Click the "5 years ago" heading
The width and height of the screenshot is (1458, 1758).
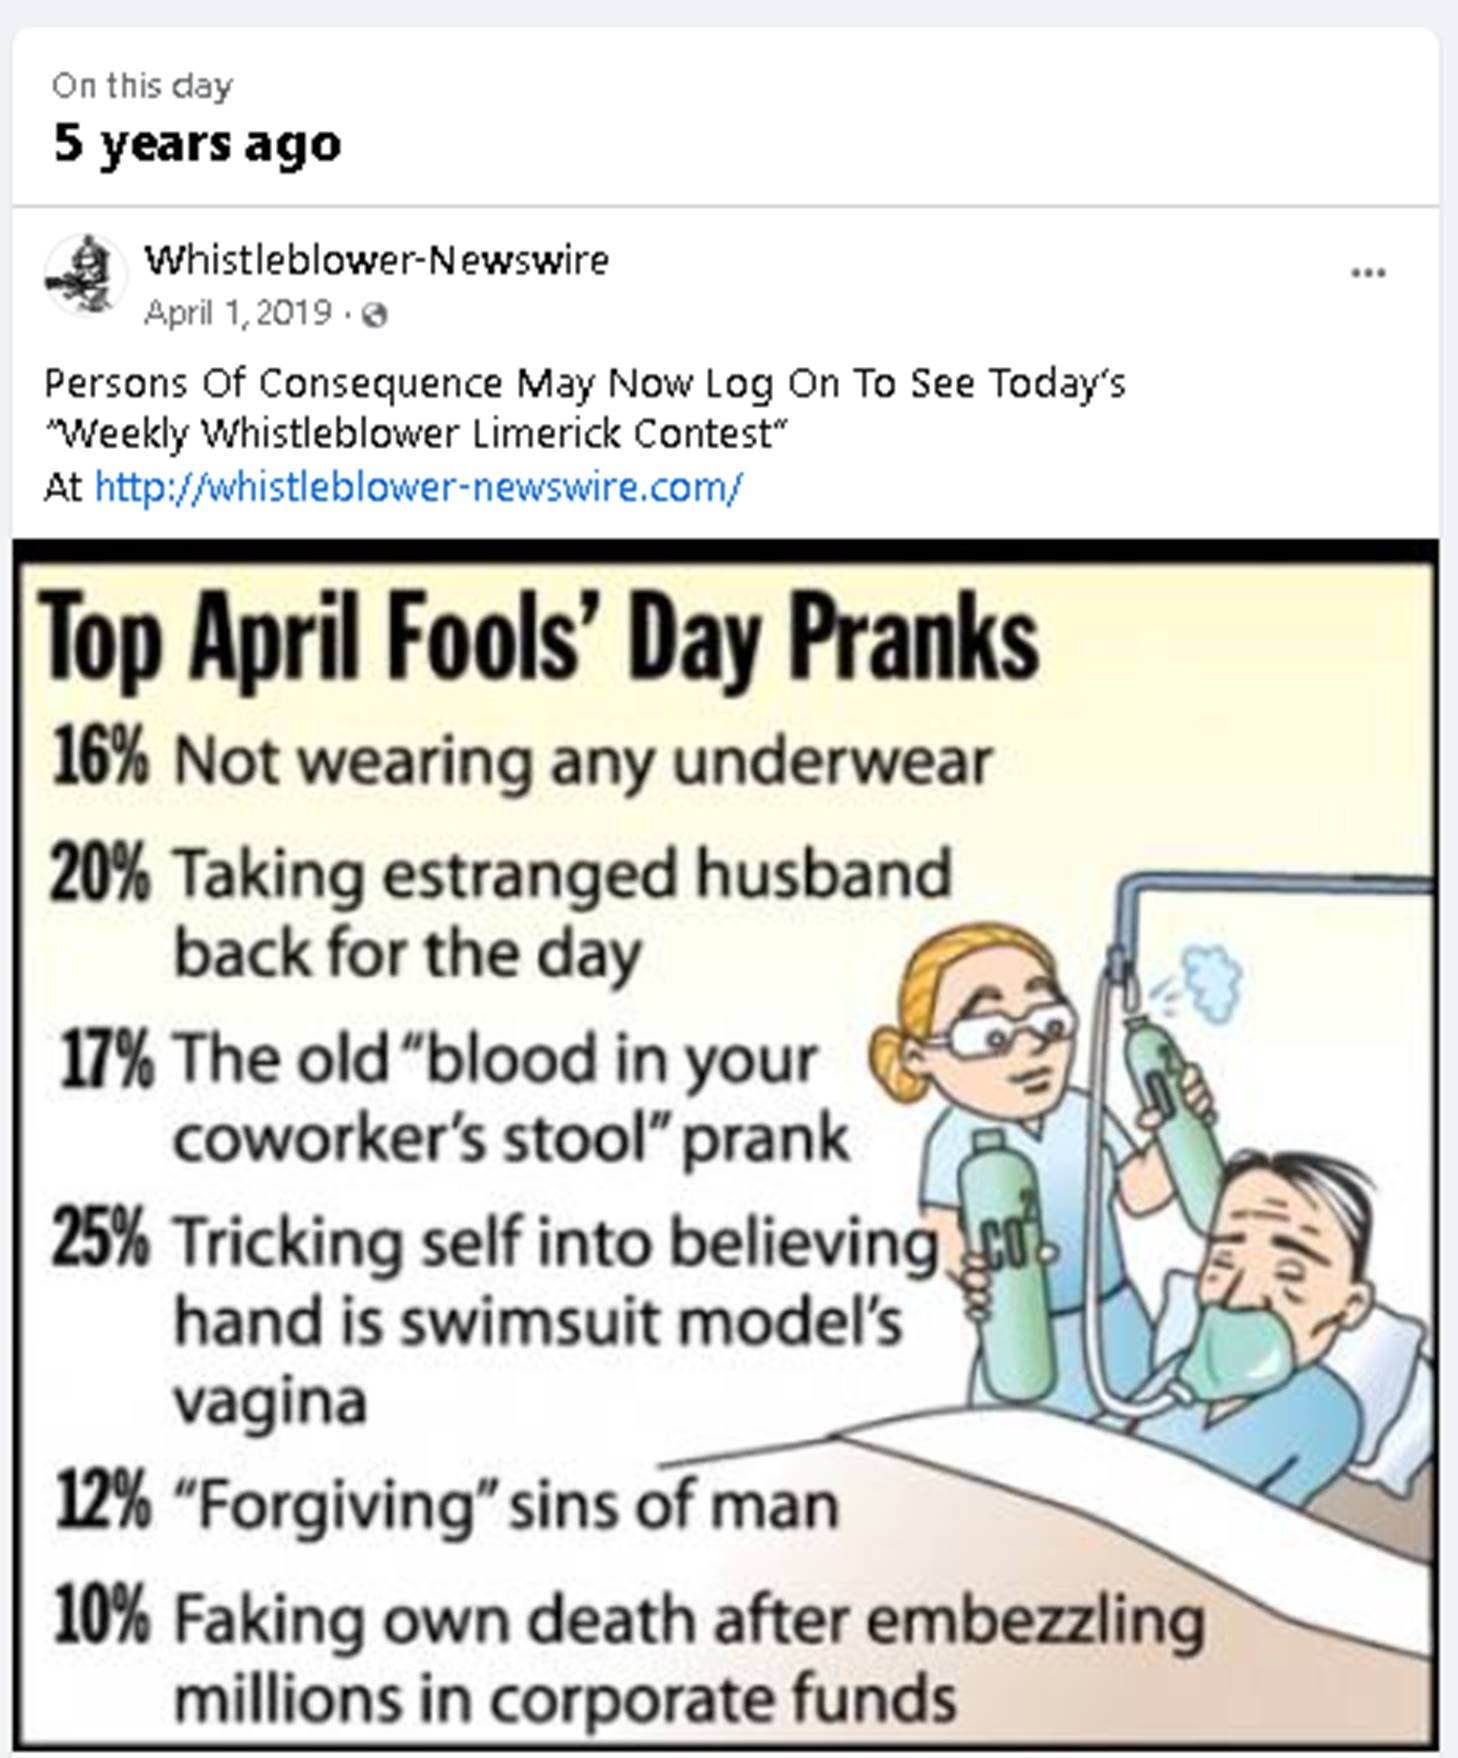click(x=197, y=142)
